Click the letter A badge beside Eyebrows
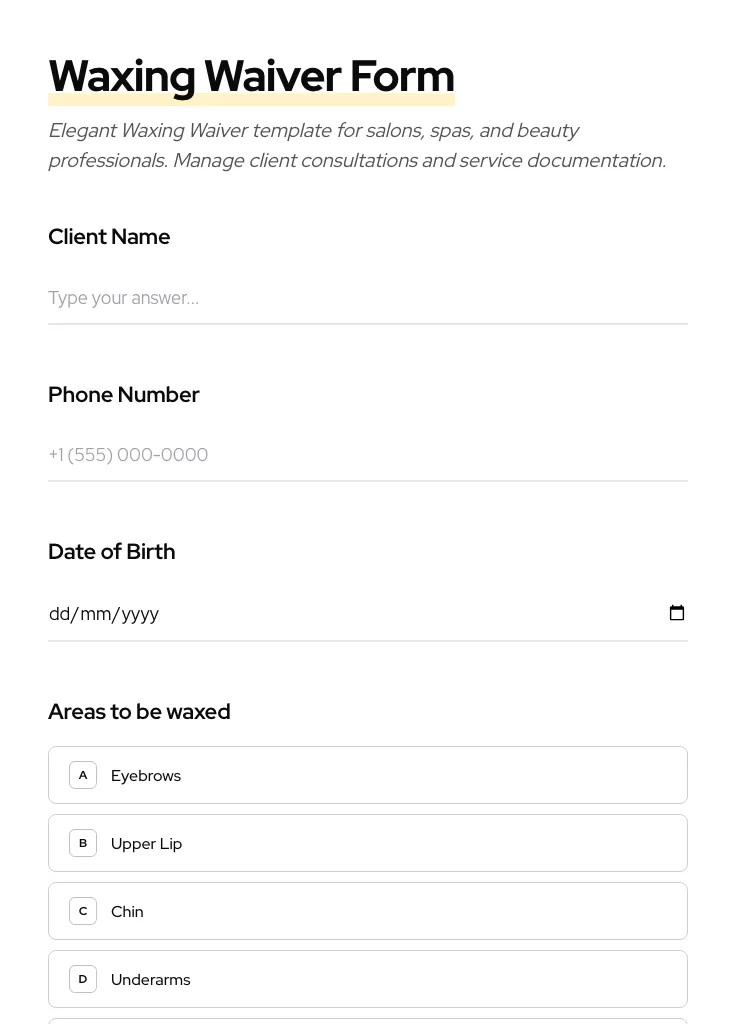This screenshot has width=736, height=1024. pos(83,775)
